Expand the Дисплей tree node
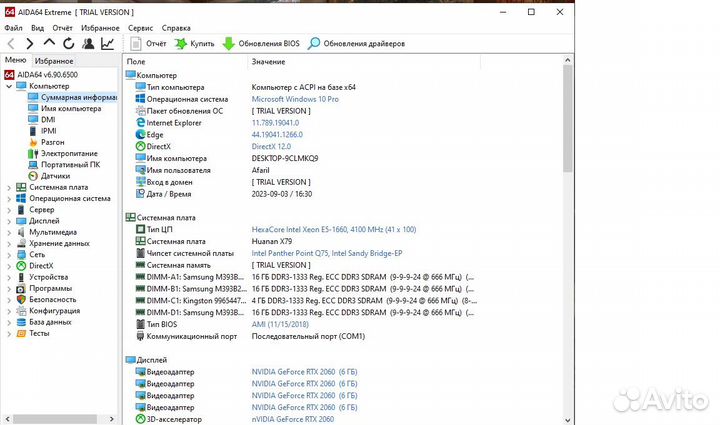Screen dimensions: 720x425 [9, 221]
